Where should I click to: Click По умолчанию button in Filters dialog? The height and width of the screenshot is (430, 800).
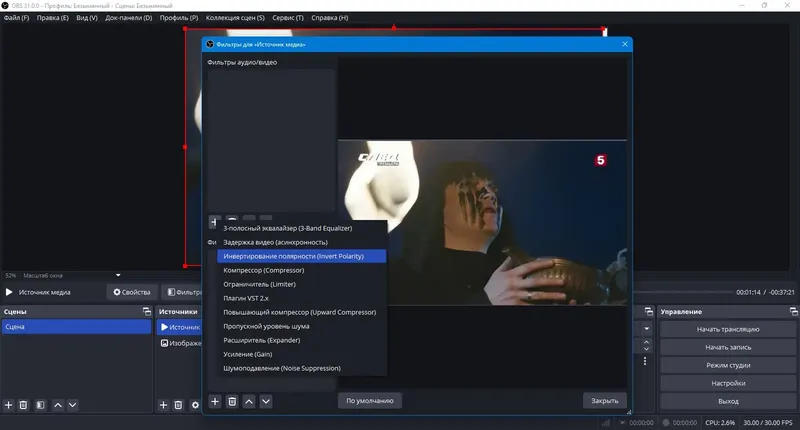pos(370,401)
